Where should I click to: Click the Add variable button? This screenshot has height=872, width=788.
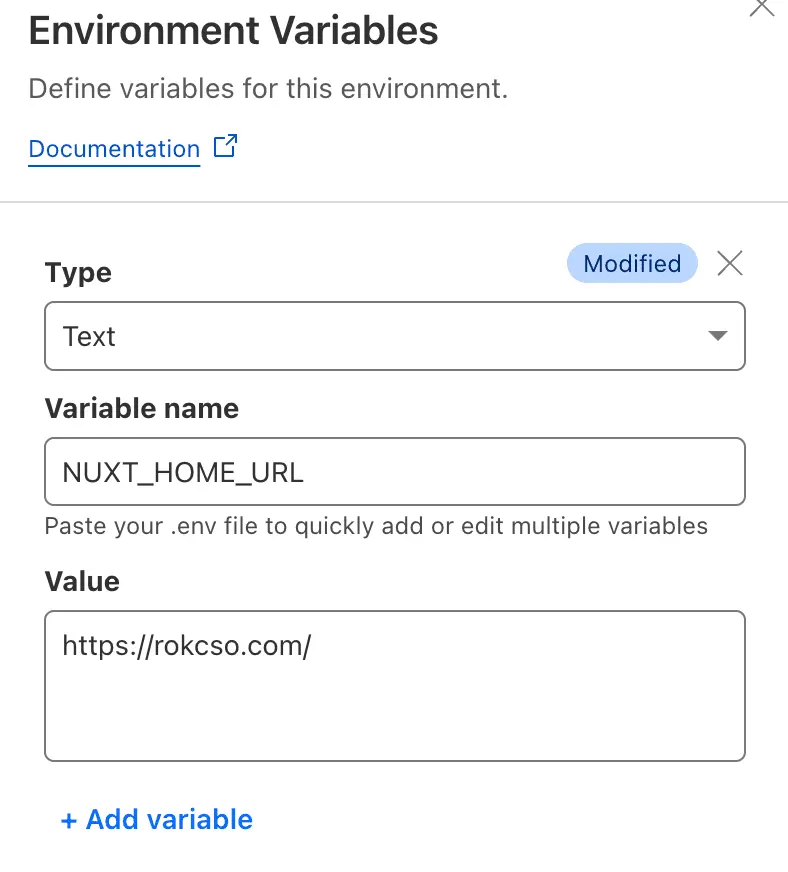click(157, 820)
